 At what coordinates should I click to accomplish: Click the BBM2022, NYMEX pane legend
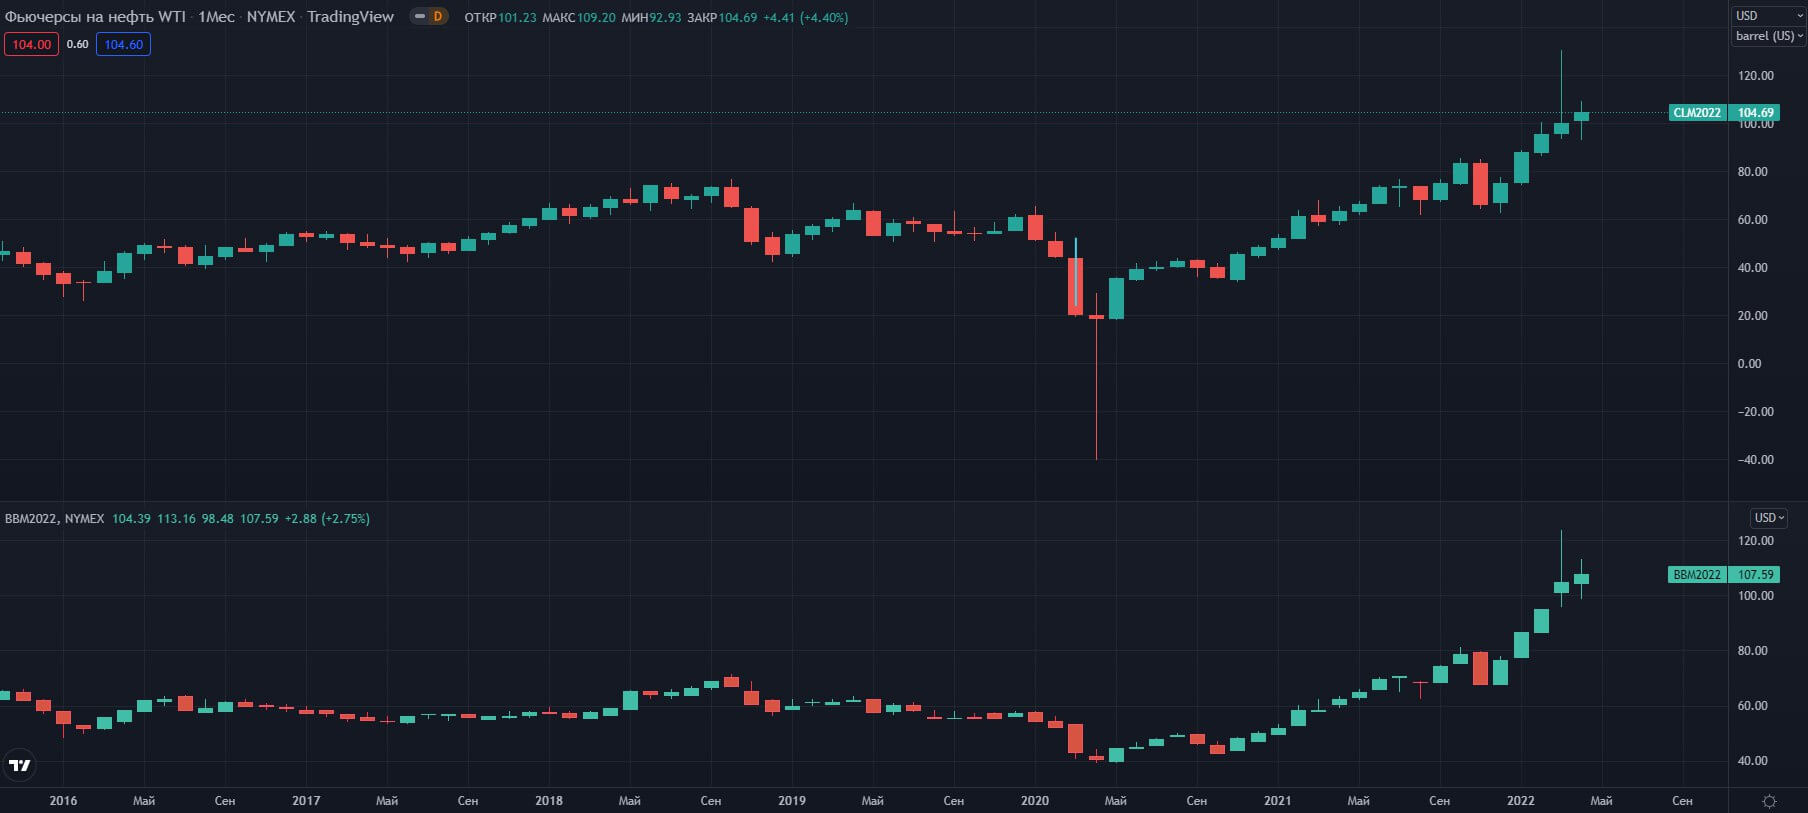pos(54,519)
